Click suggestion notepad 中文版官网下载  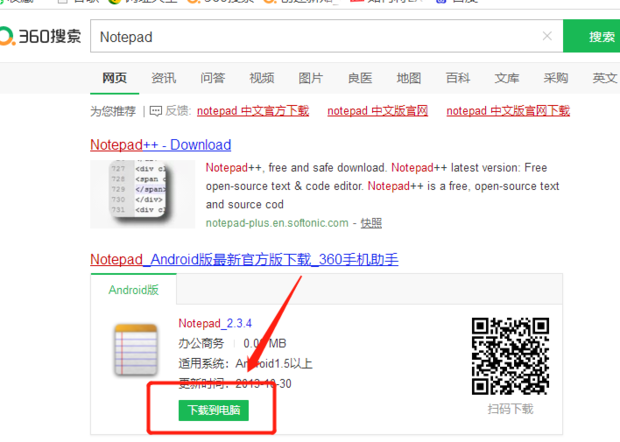[x=508, y=111]
